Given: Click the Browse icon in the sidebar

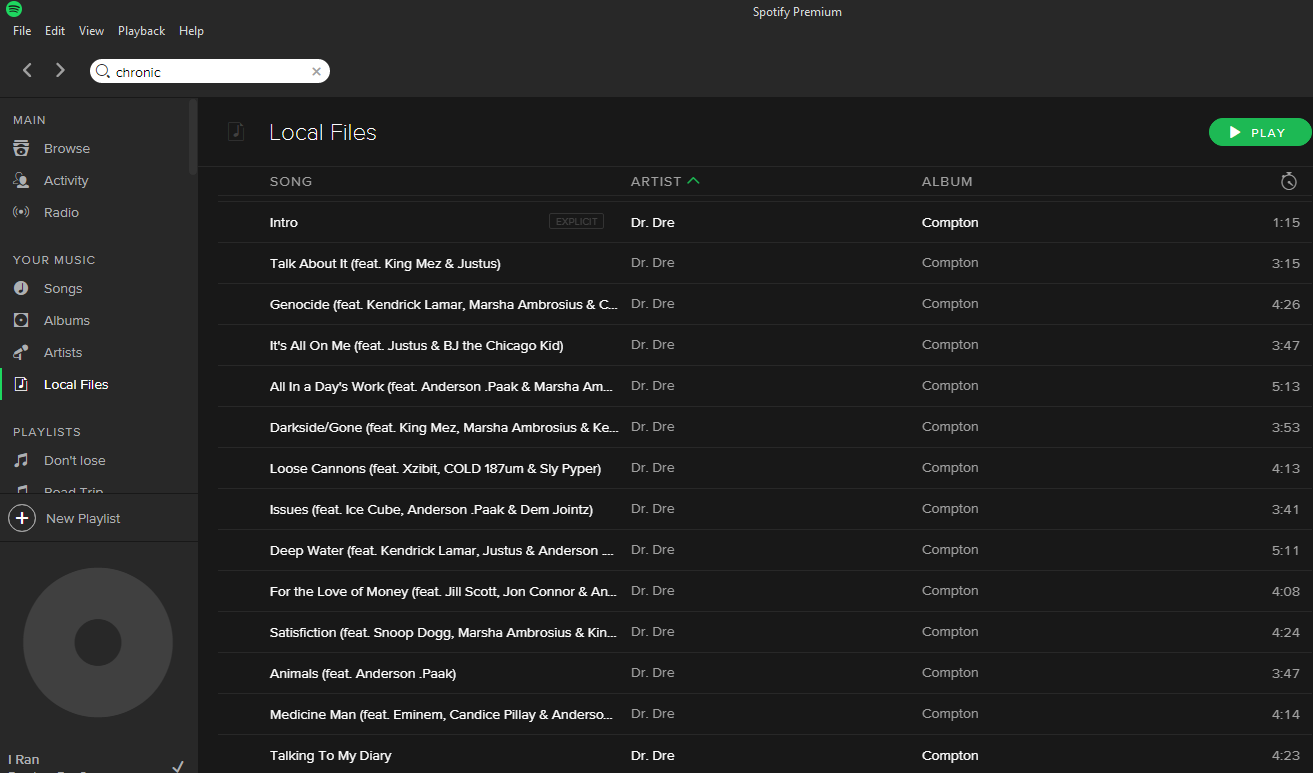Looking at the screenshot, I should pos(21,149).
